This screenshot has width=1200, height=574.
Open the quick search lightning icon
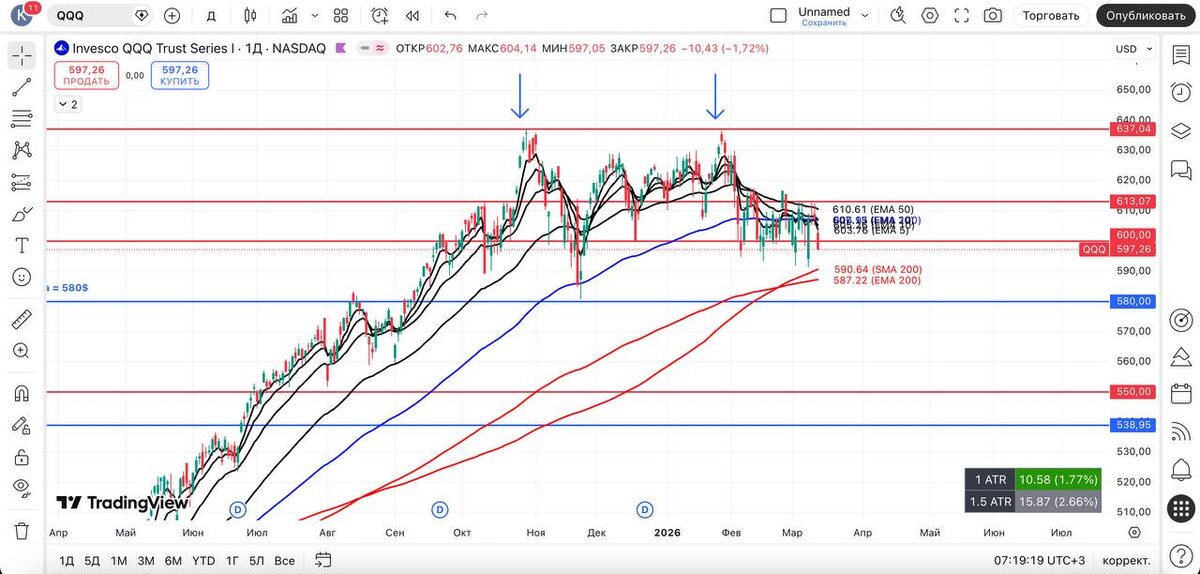pos(897,15)
